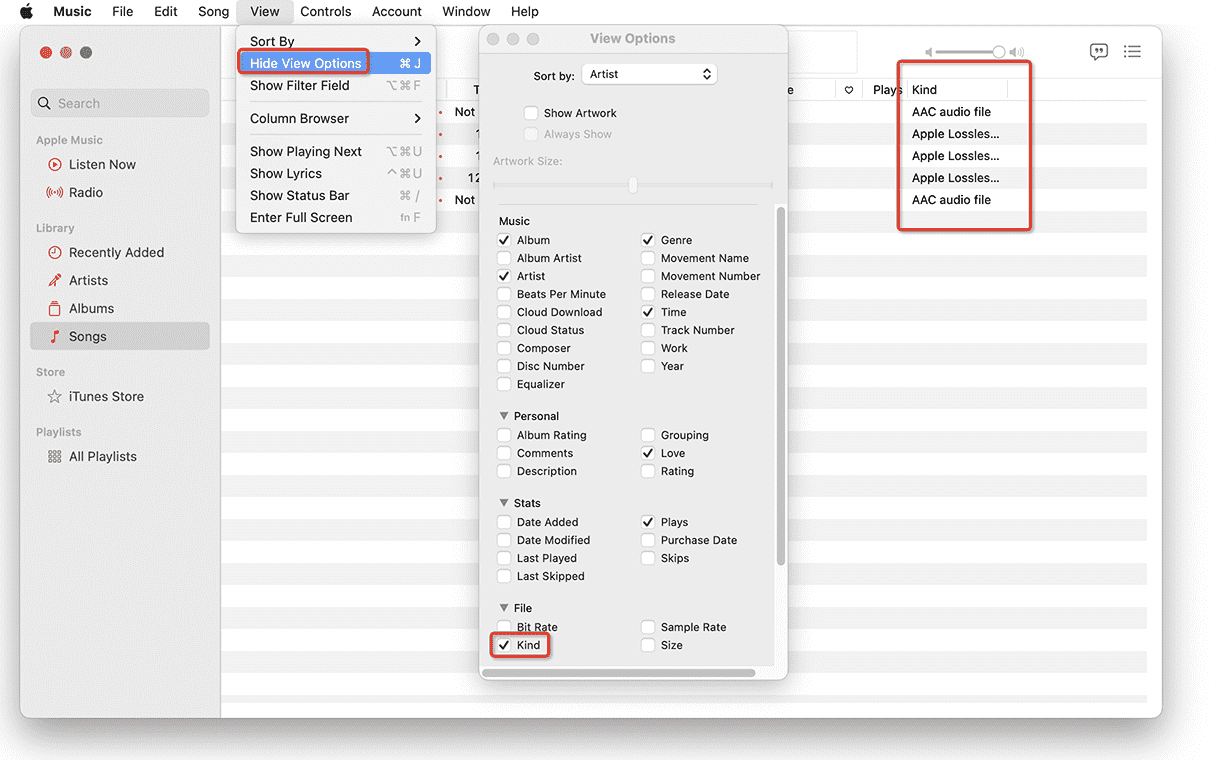Expand the Sort By submenu
Viewport: 1213px width, 760px height.
click(335, 41)
